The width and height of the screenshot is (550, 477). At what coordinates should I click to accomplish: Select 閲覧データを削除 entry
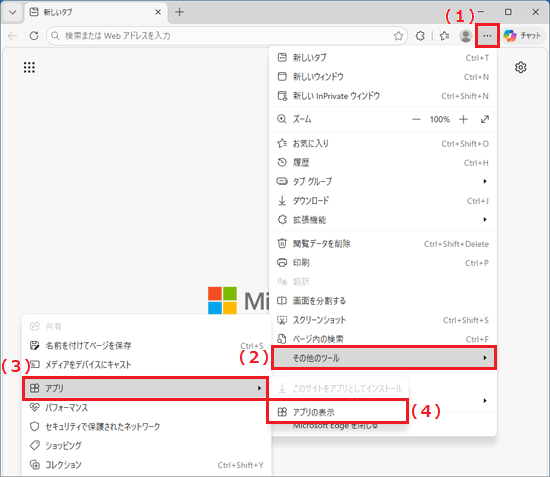(x=383, y=244)
